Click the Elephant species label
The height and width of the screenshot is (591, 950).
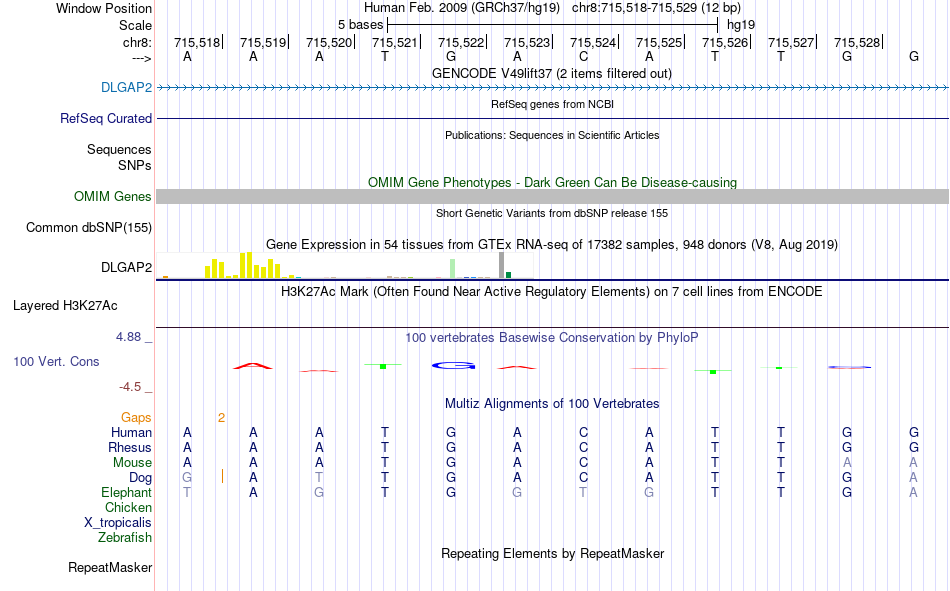click(127, 492)
